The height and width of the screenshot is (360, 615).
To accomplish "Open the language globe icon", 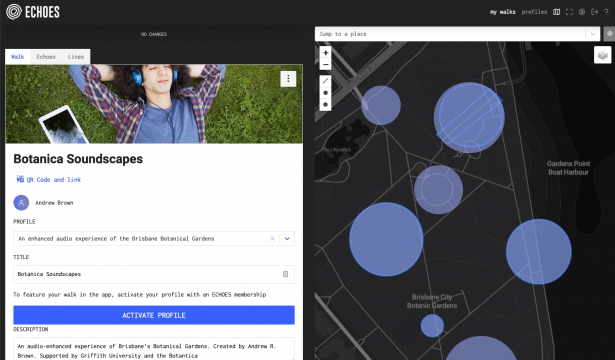I will (582, 12).
